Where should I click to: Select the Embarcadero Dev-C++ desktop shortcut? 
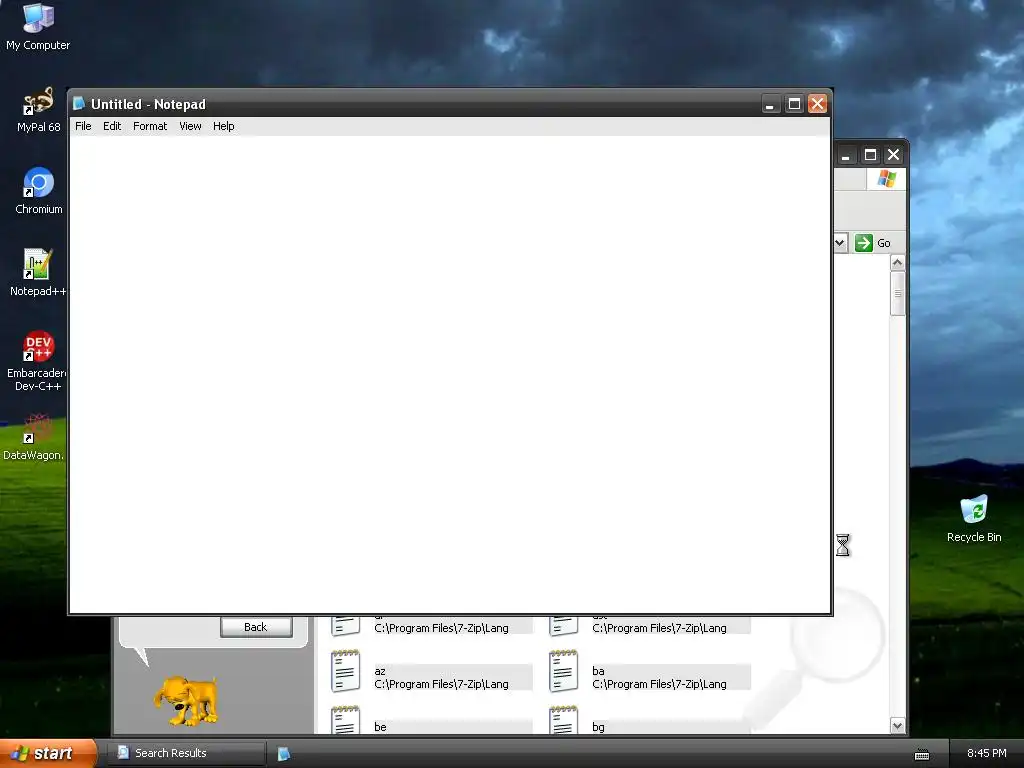click(x=36, y=360)
